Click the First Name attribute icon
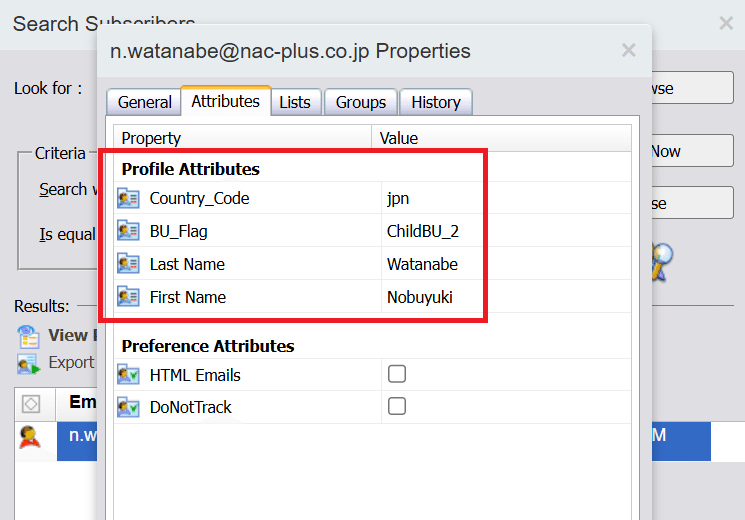Screen dimensions: 745x520 tap(128, 297)
